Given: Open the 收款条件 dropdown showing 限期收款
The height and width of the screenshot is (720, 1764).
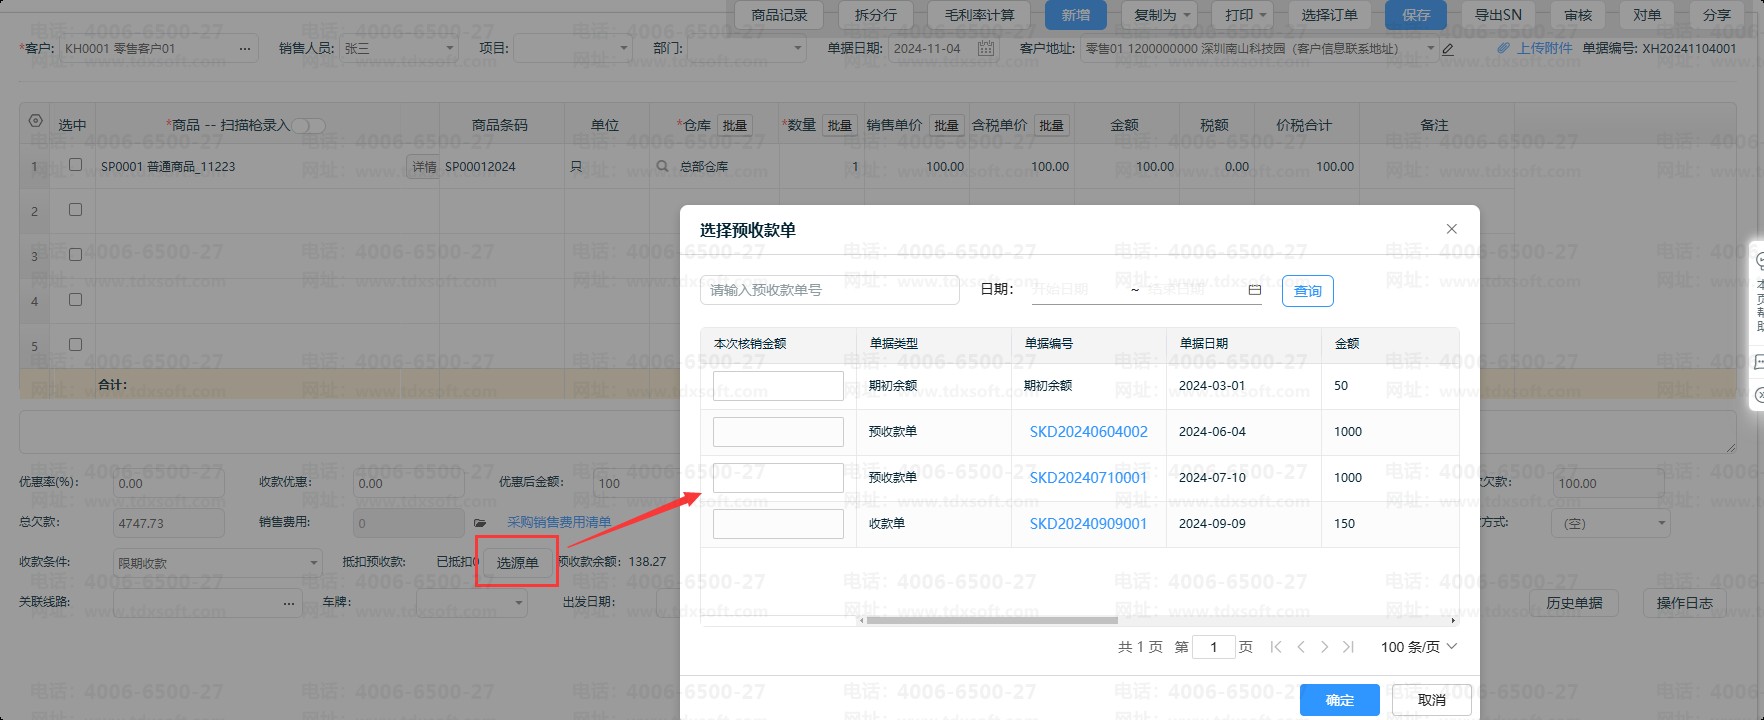Looking at the screenshot, I should (314, 562).
